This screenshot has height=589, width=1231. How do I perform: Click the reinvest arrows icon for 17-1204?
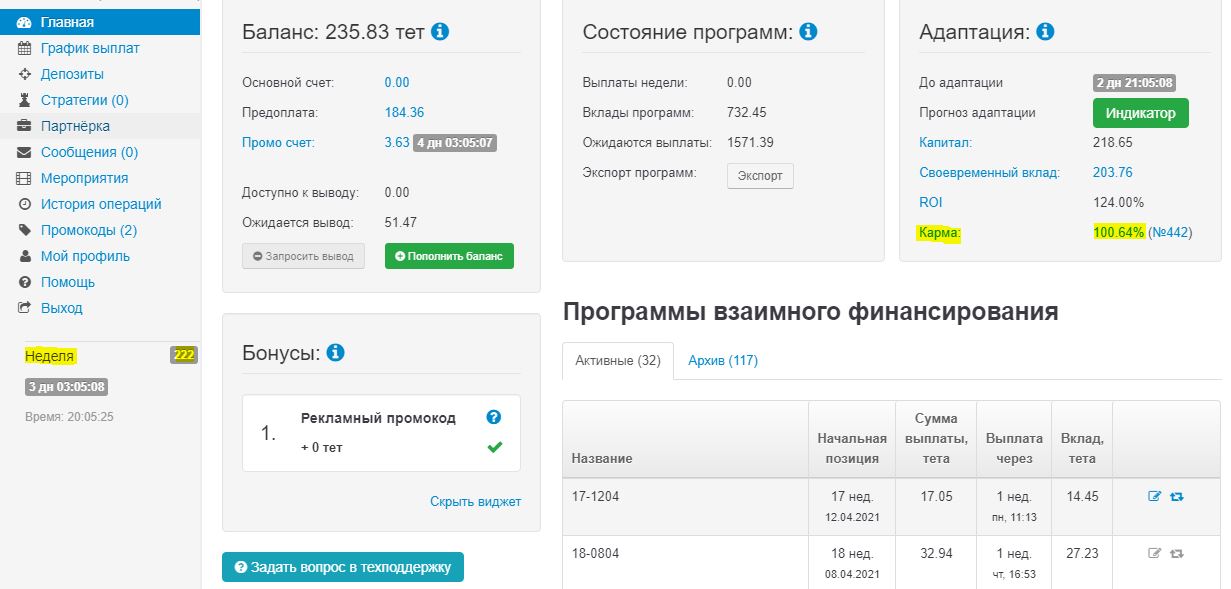point(1177,496)
